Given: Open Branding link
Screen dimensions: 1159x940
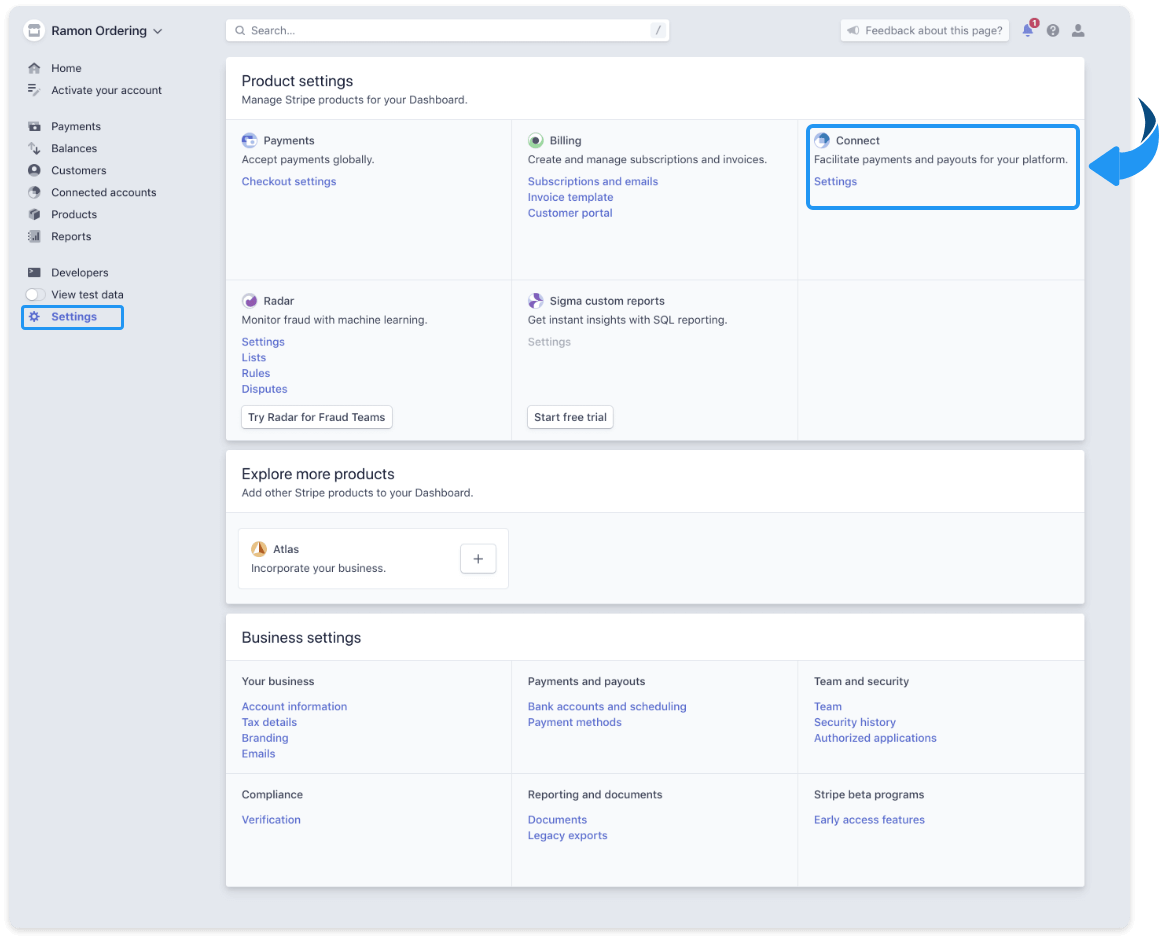Looking at the screenshot, I should pyautogui.click(x=265, y=738).
